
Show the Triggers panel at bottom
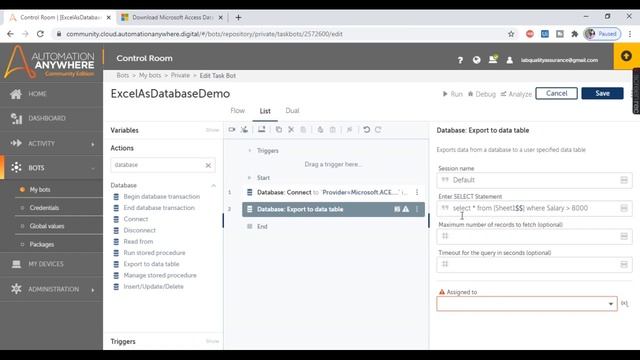point(212,341)
